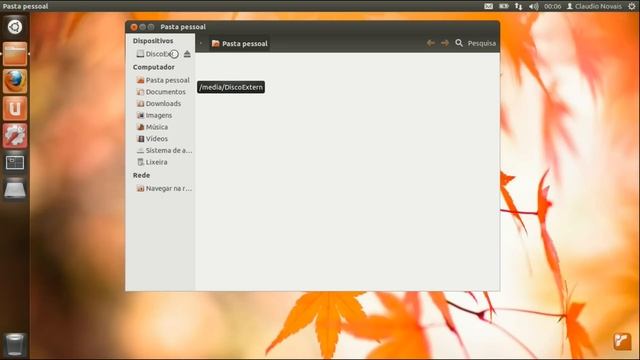Open the mail indicator in top panel

pyautogui.click(x=489, y=6)
